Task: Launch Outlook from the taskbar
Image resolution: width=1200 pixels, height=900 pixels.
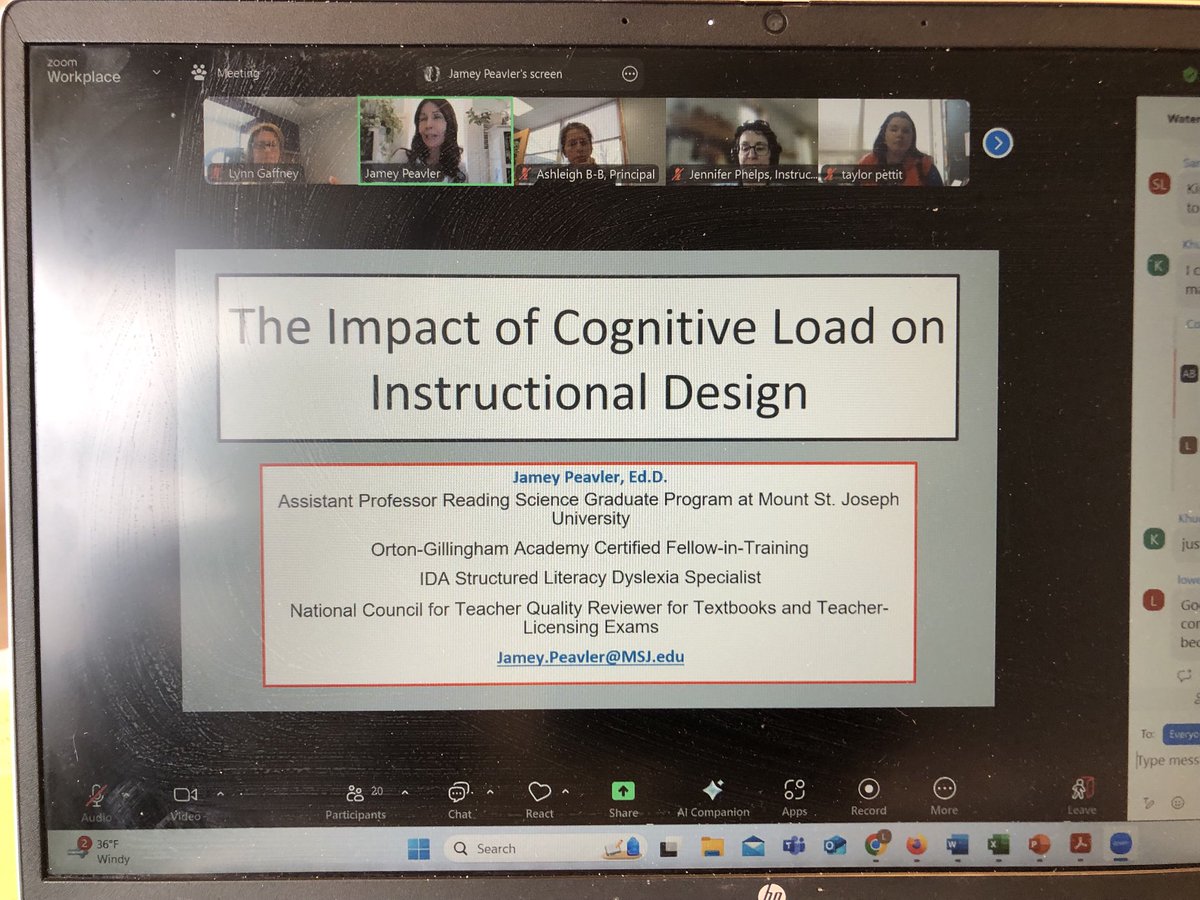Action: pyautogui.click(x=835, y=848)
